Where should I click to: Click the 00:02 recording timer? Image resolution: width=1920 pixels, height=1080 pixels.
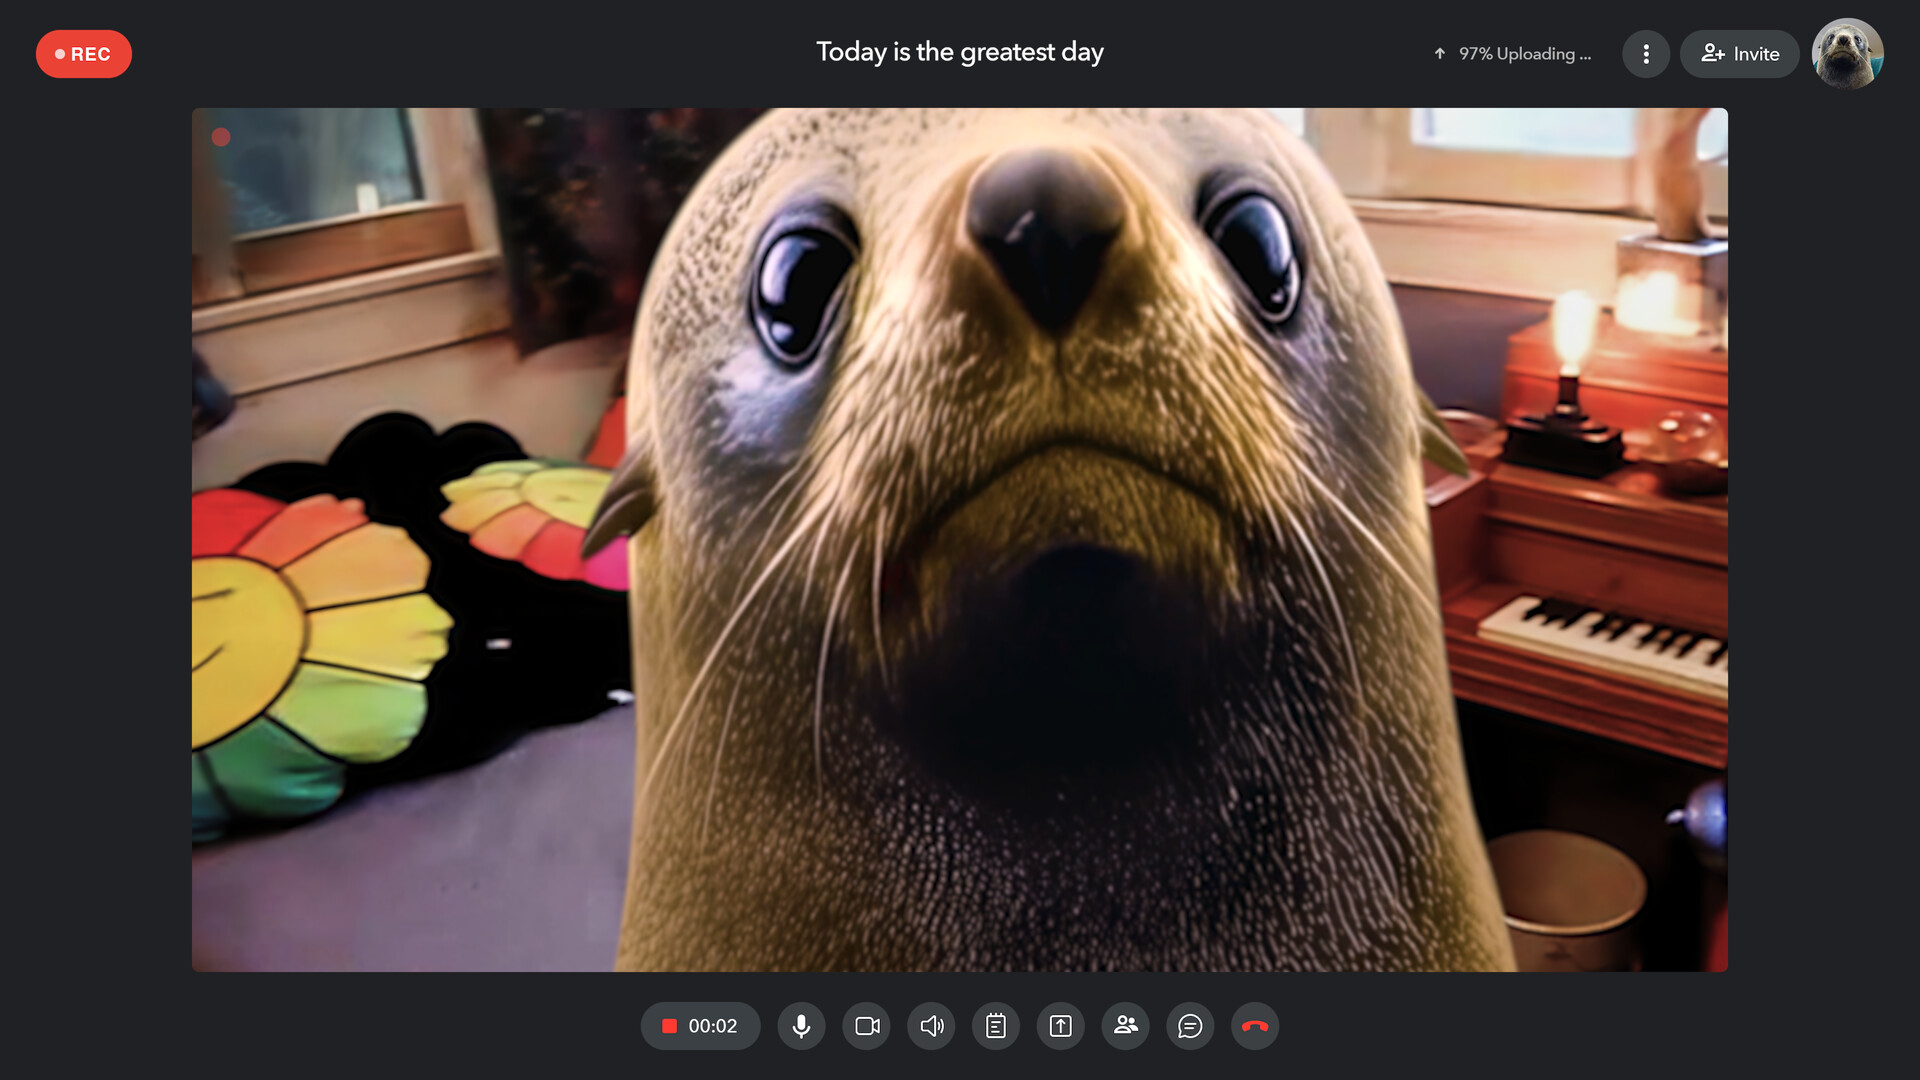[x=712, y=1026]
